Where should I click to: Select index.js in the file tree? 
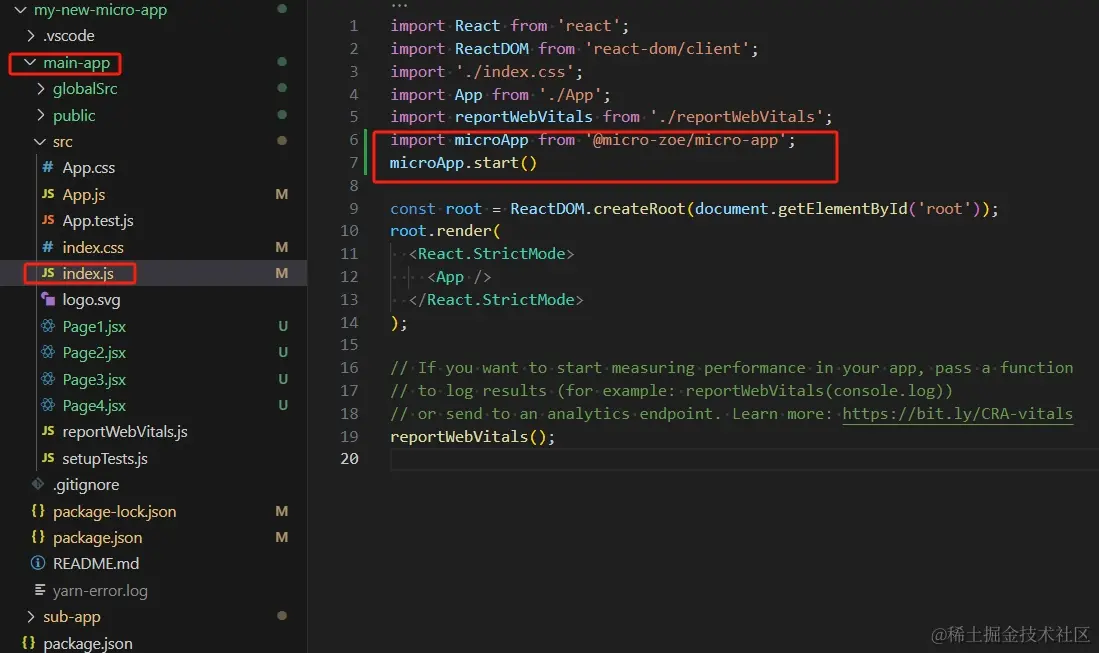click(x=88, y=274)
